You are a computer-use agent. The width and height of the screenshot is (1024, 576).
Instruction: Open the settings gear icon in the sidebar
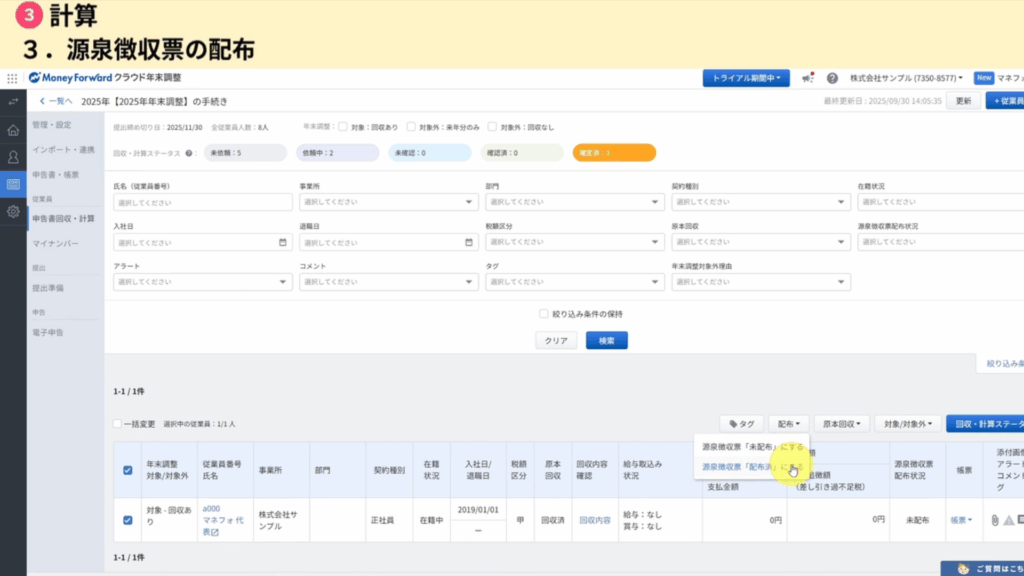point(13,212)
